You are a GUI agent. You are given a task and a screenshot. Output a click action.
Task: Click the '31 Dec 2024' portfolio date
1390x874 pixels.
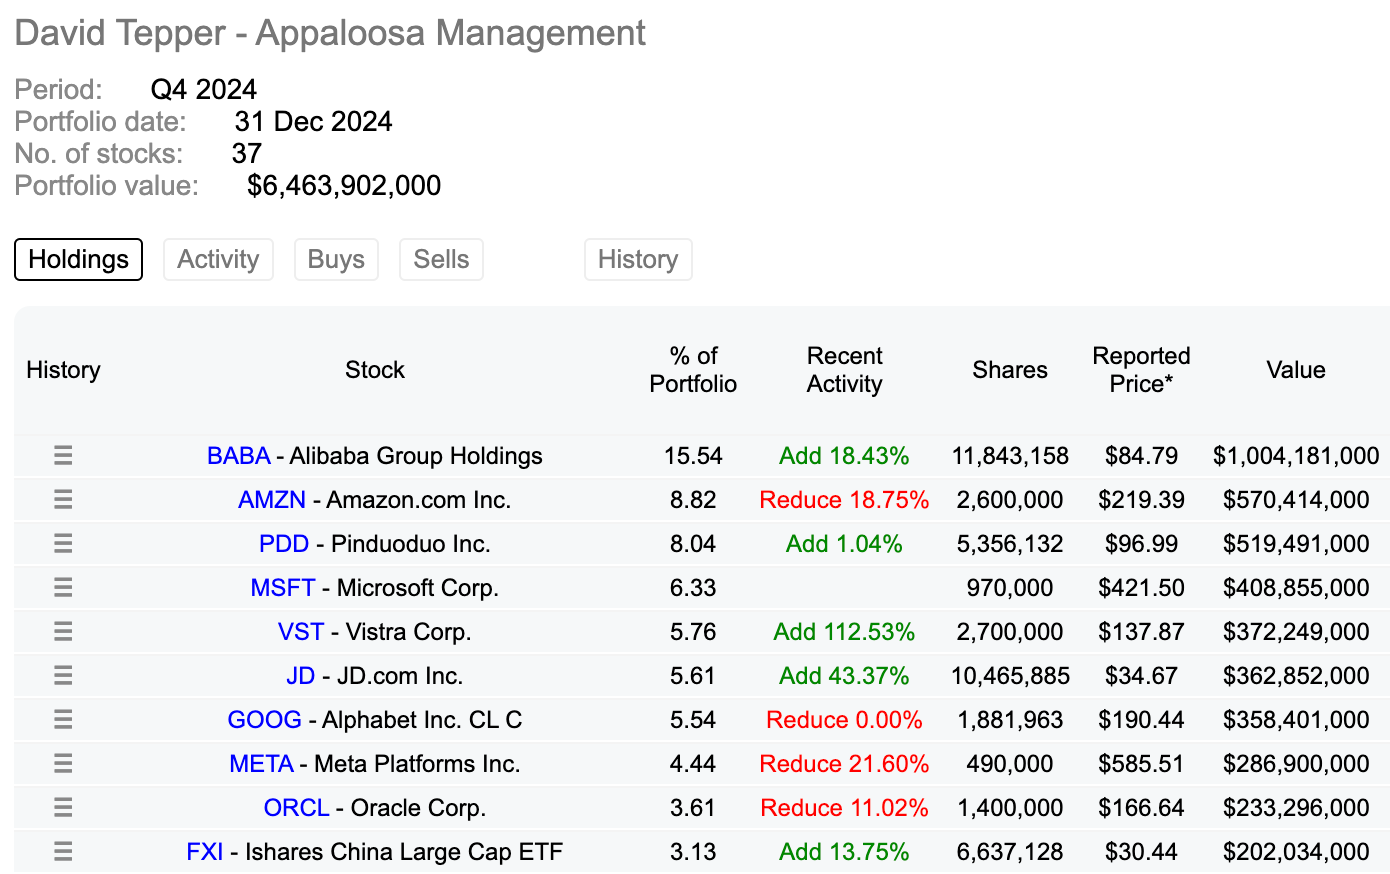[x=313, y=122]
